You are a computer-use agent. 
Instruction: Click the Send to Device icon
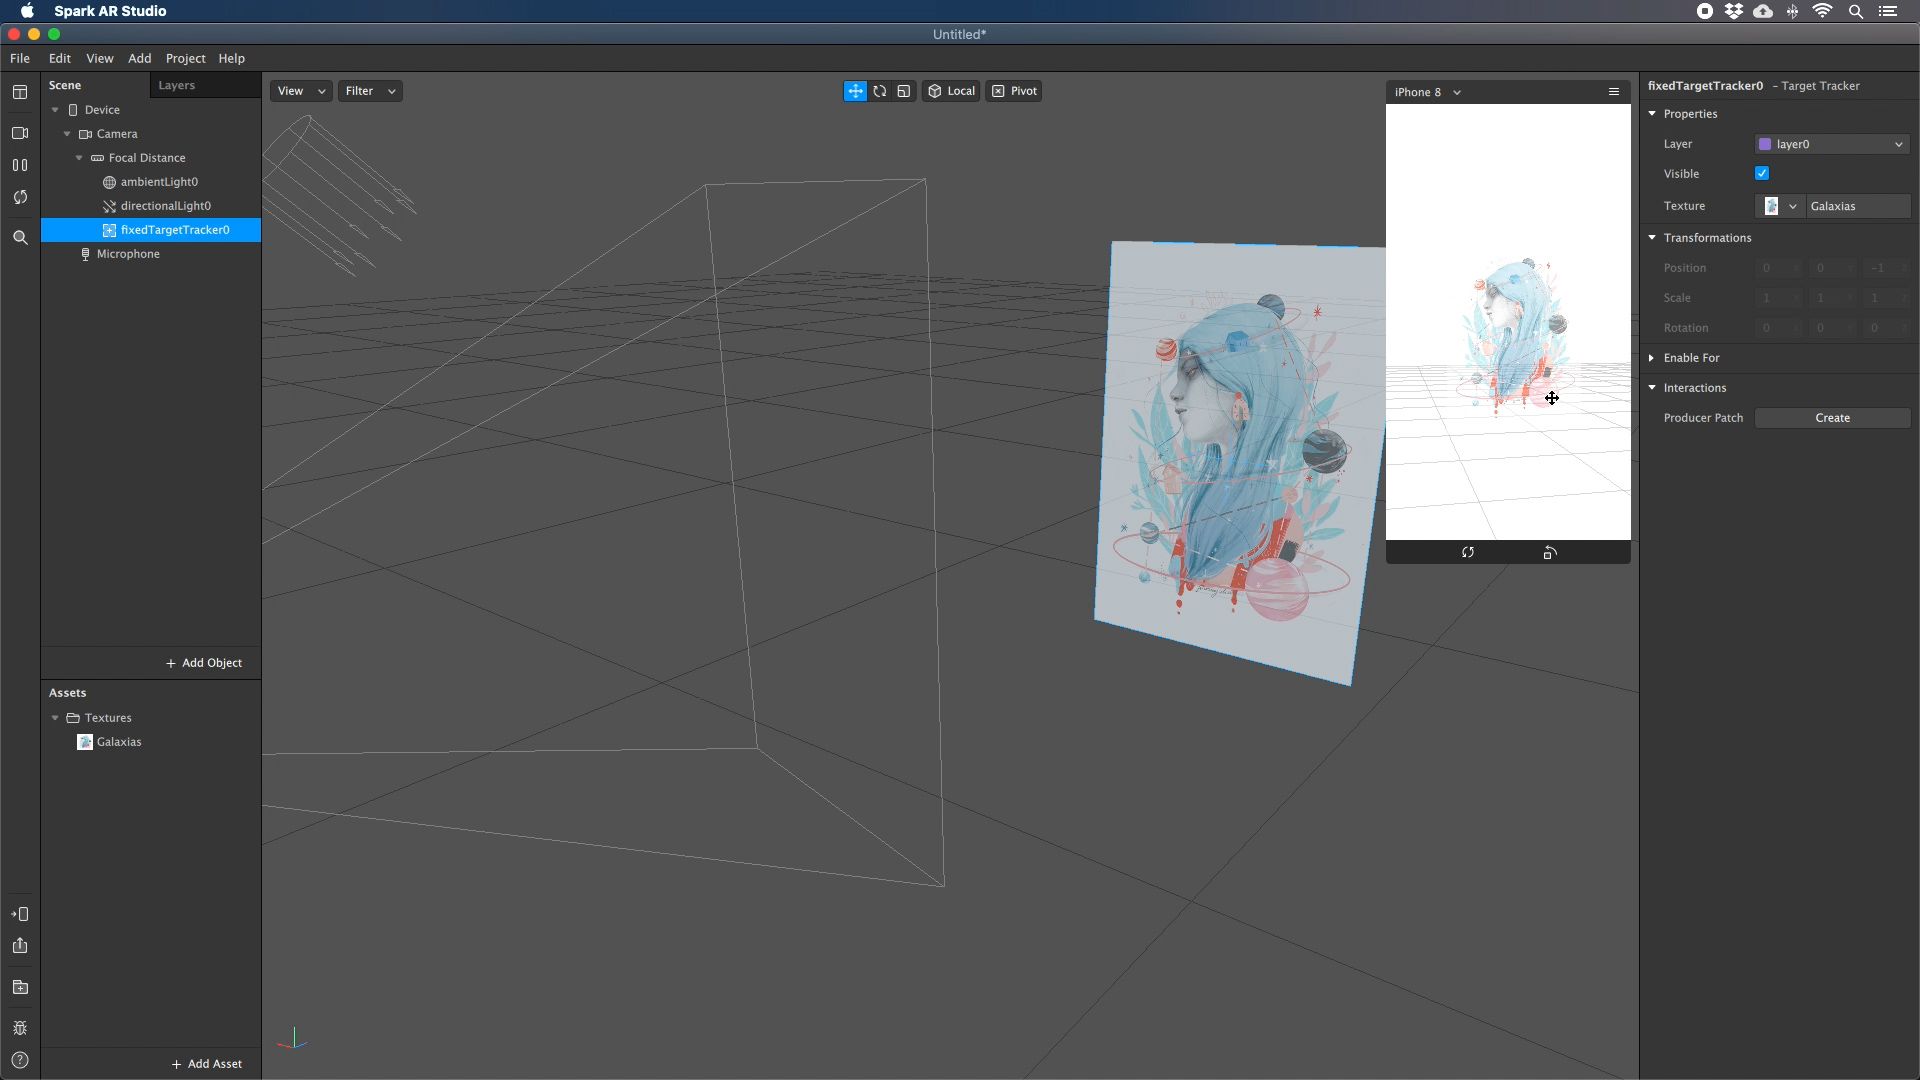click(x=20, y=914)
